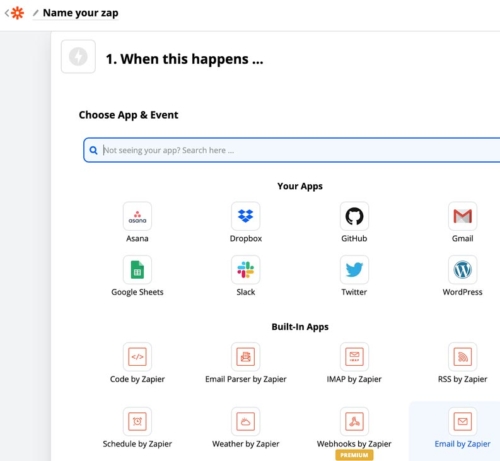Choose RSS by Zapier icon
This screenshot has width=500, height=461.
463,357
